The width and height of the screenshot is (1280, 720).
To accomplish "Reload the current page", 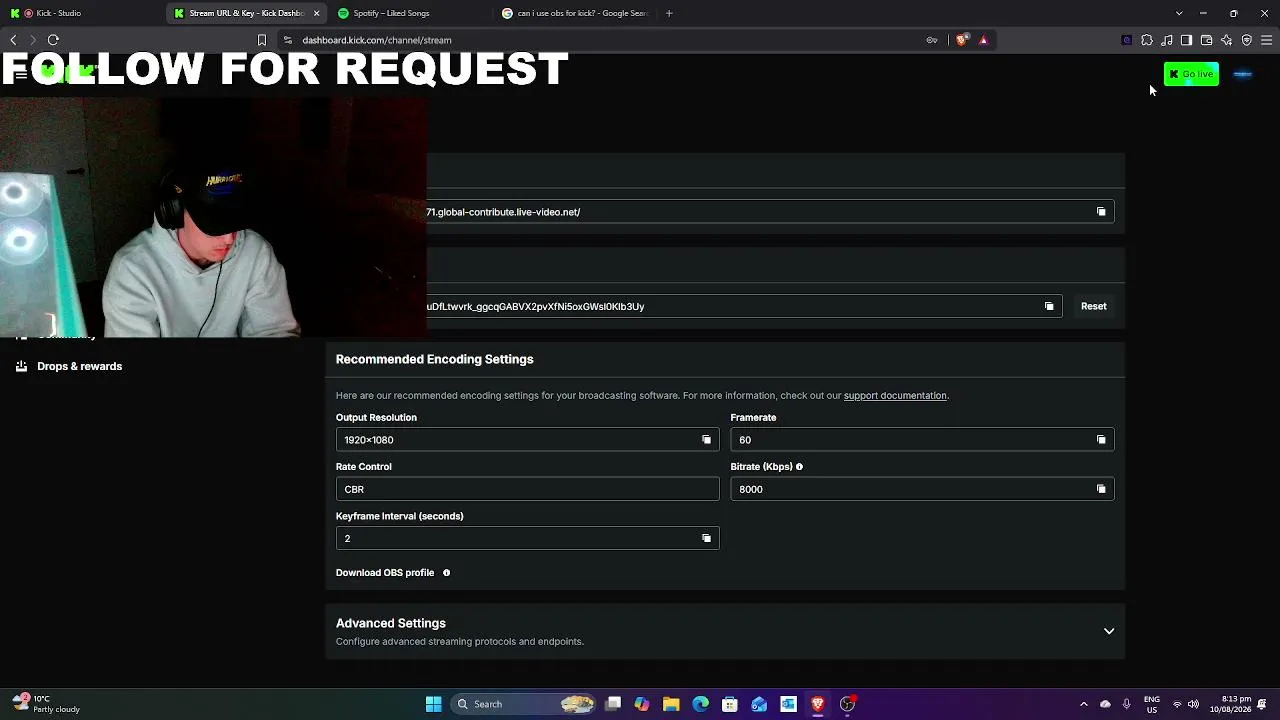I will pos(53,40).
